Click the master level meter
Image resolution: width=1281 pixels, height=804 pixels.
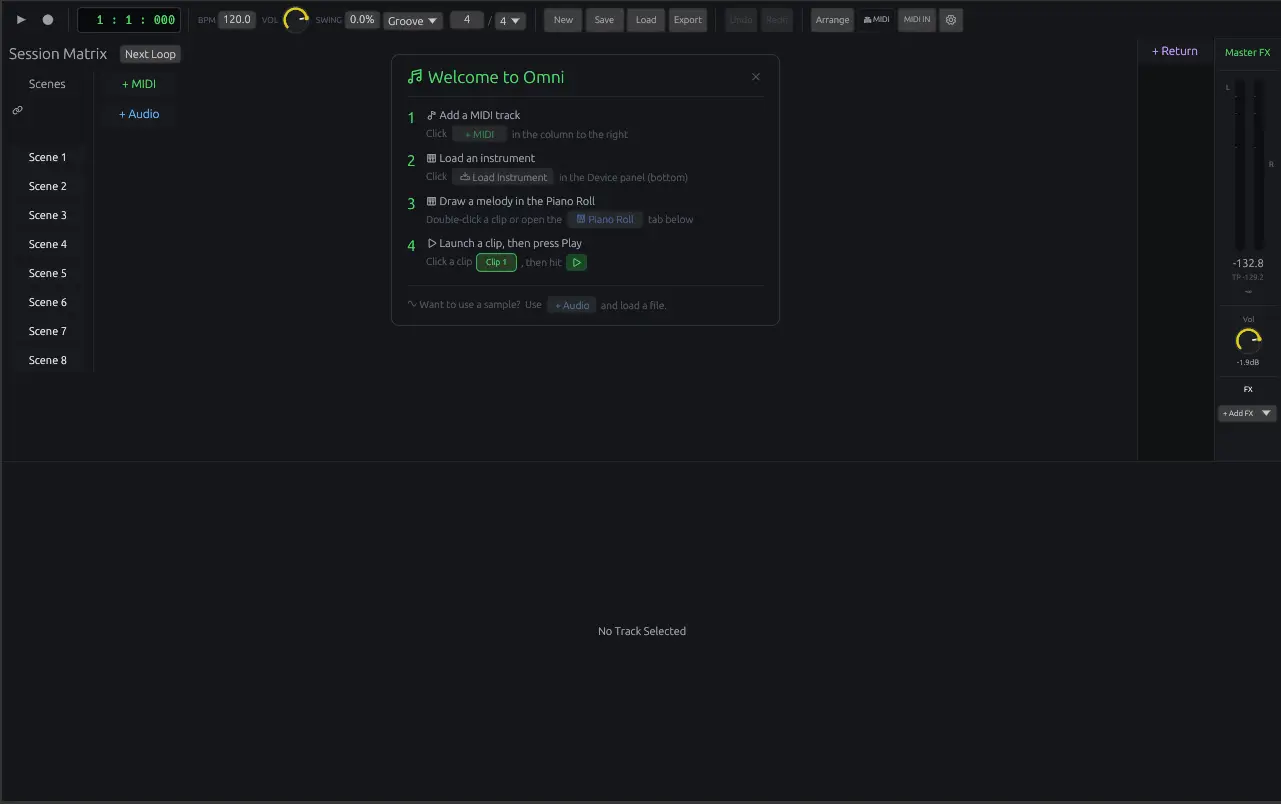point(1248,165)
